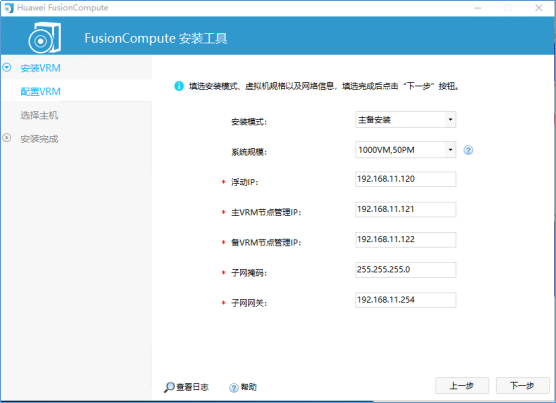Click the magnifier icon for 查看日志
The height and width of the screenshot is (403, 556).
pos(169,387)
